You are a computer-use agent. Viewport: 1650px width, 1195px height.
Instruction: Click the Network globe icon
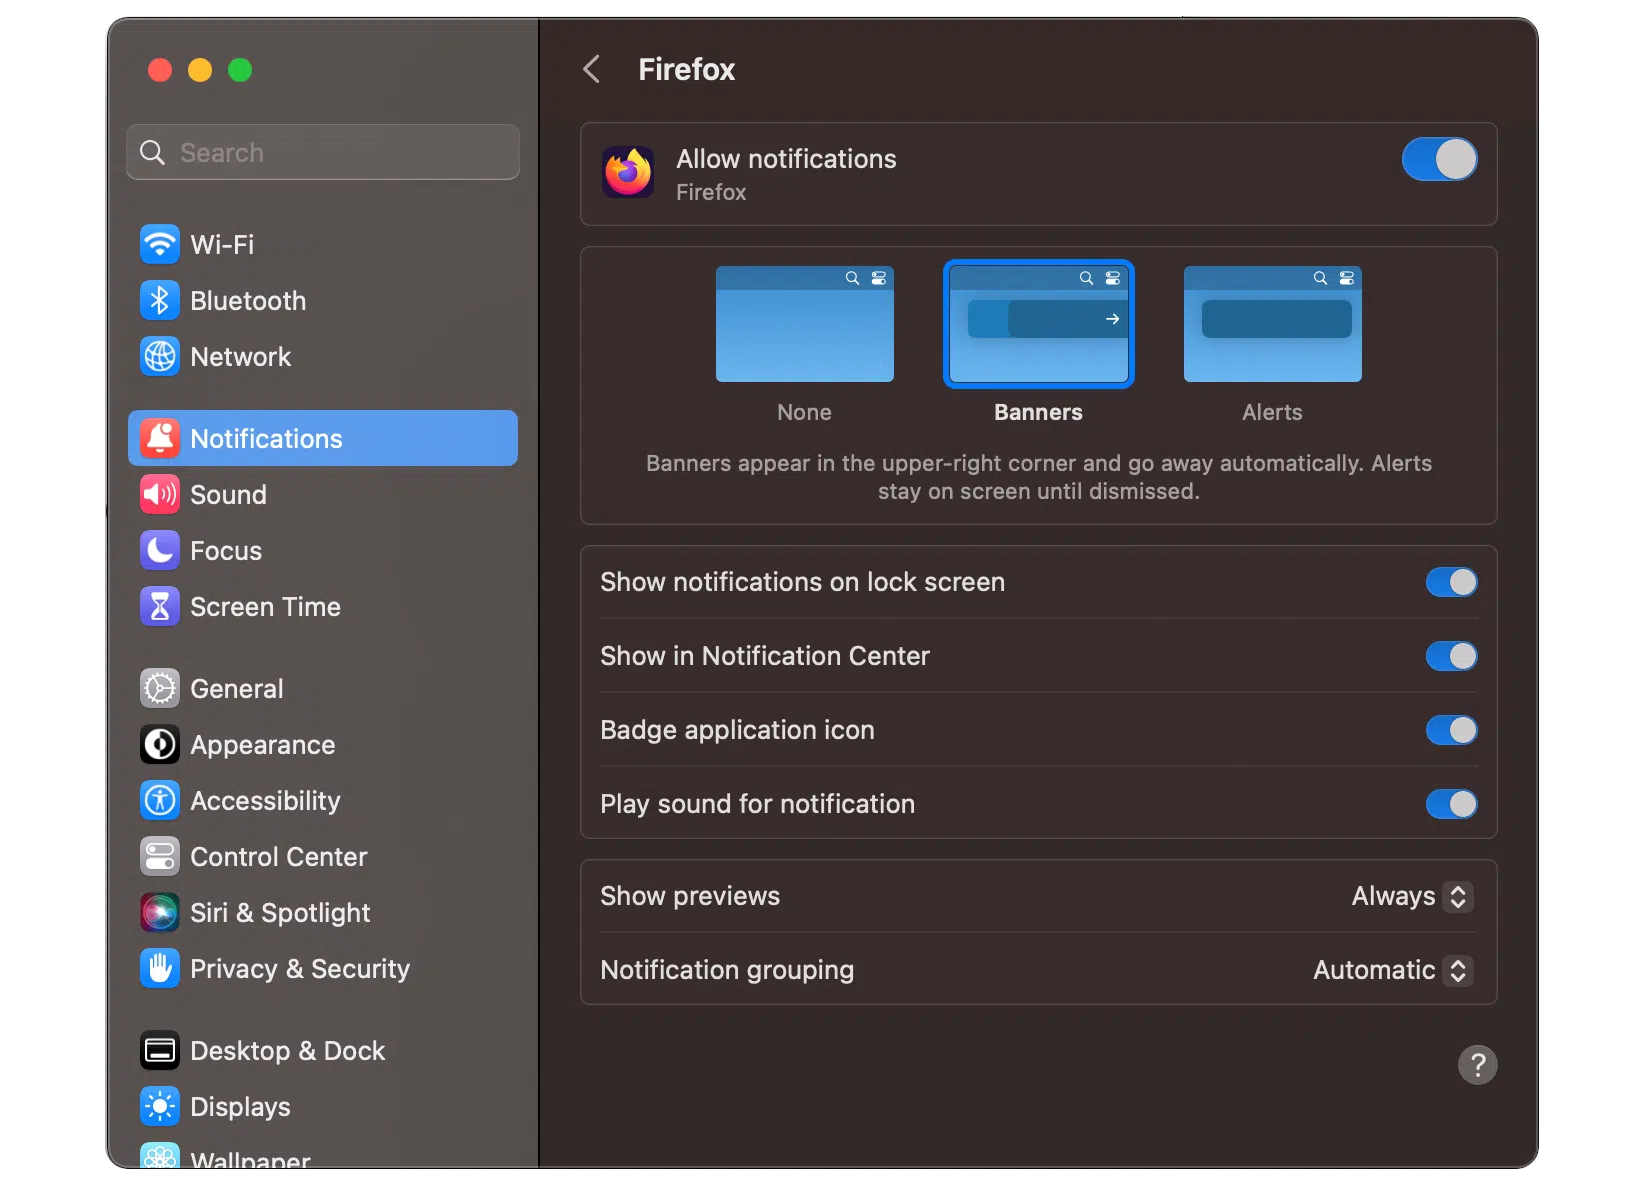[x=160, y=356]
